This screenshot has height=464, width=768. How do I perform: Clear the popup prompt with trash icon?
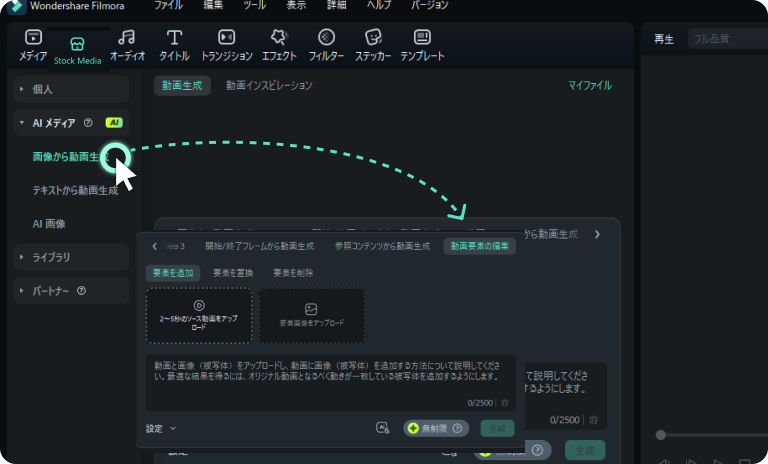click(504, 403)
